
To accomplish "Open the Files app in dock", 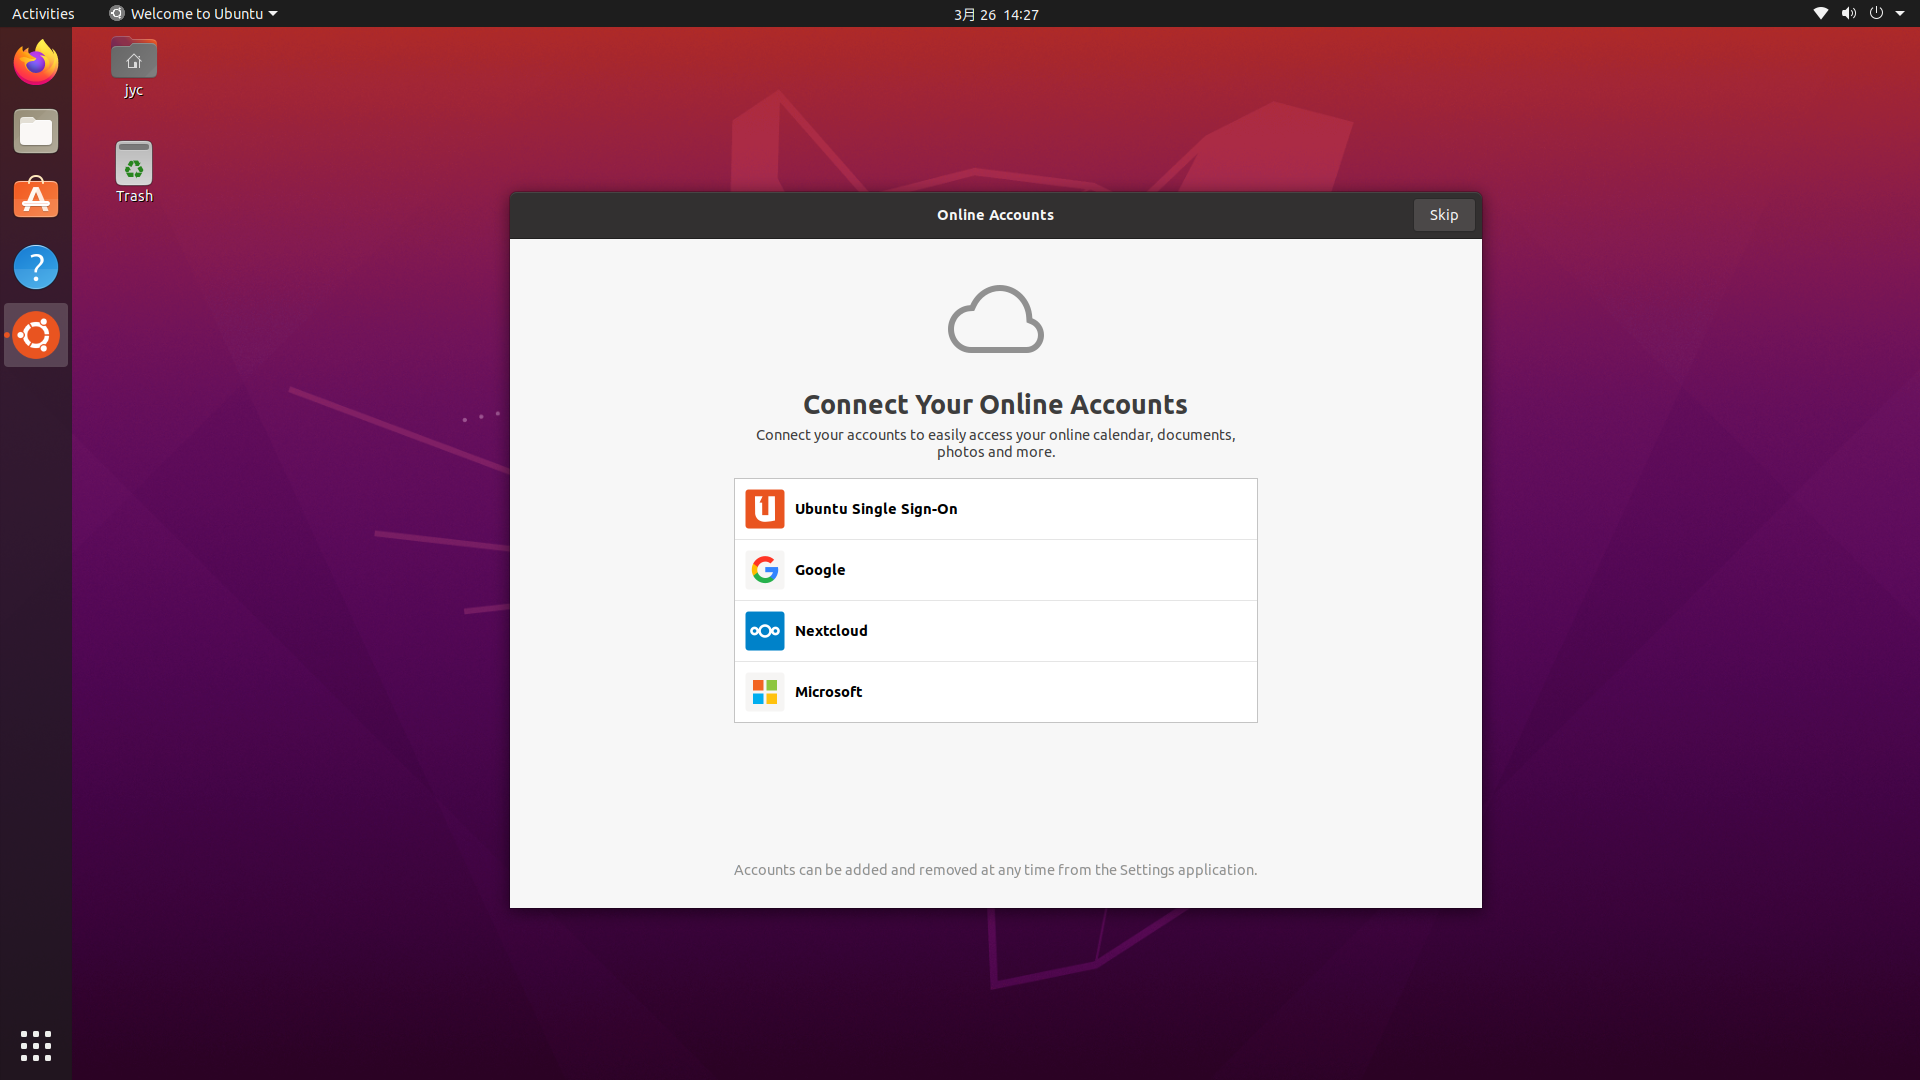I will [36, 131].
